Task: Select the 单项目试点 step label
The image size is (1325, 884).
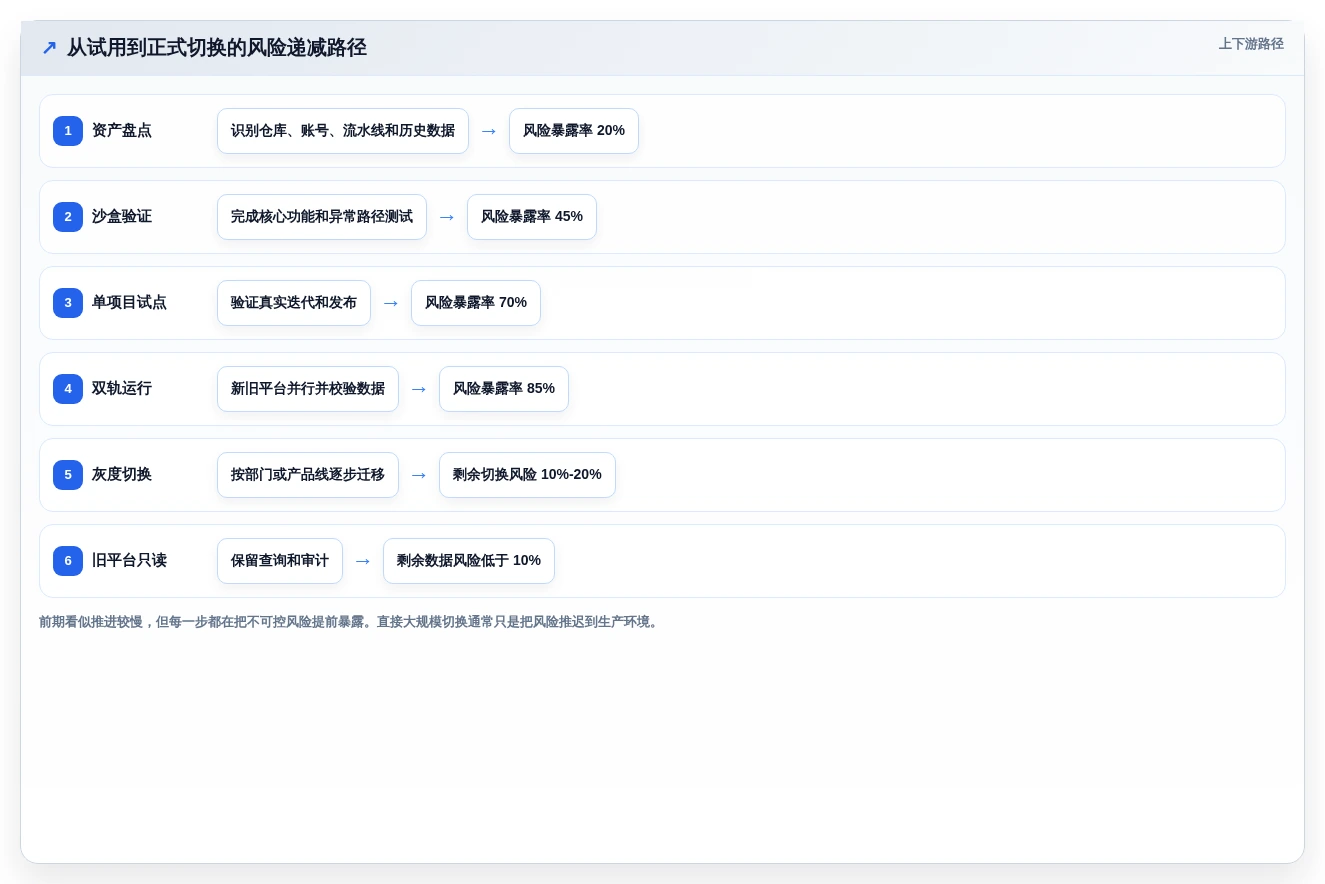Action: click(x=129, y=303)
